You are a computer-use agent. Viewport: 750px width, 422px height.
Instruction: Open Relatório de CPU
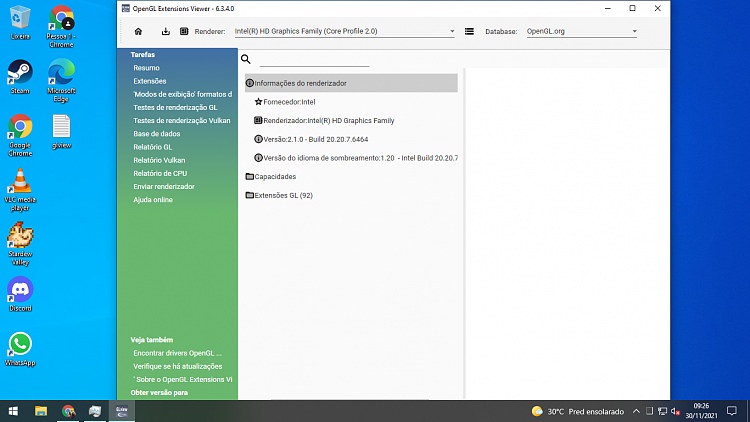tap(160, 173)
